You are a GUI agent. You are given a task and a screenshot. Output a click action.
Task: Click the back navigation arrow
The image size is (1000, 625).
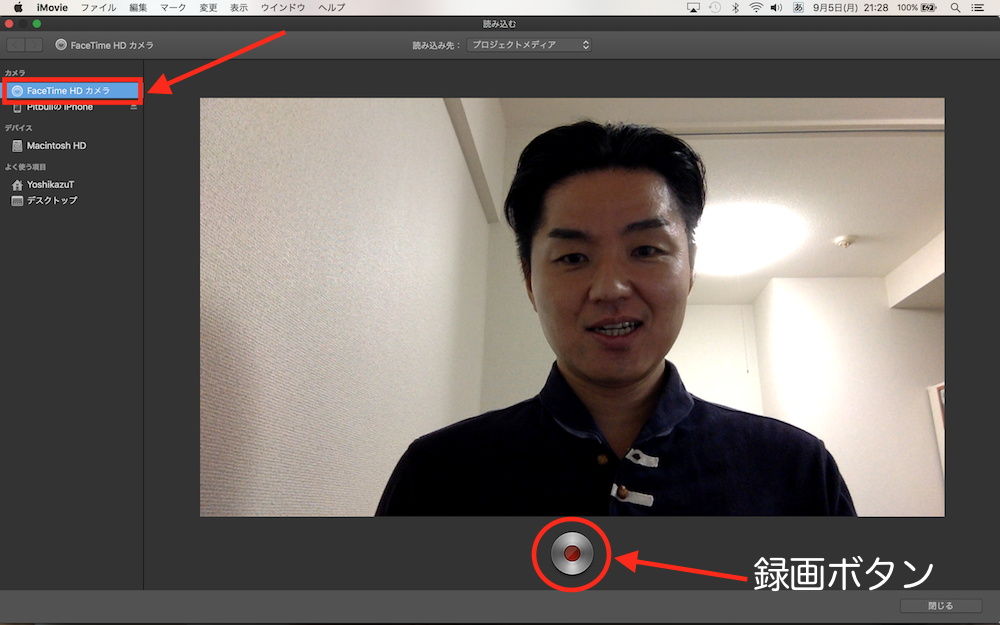[x=16, y=45]
